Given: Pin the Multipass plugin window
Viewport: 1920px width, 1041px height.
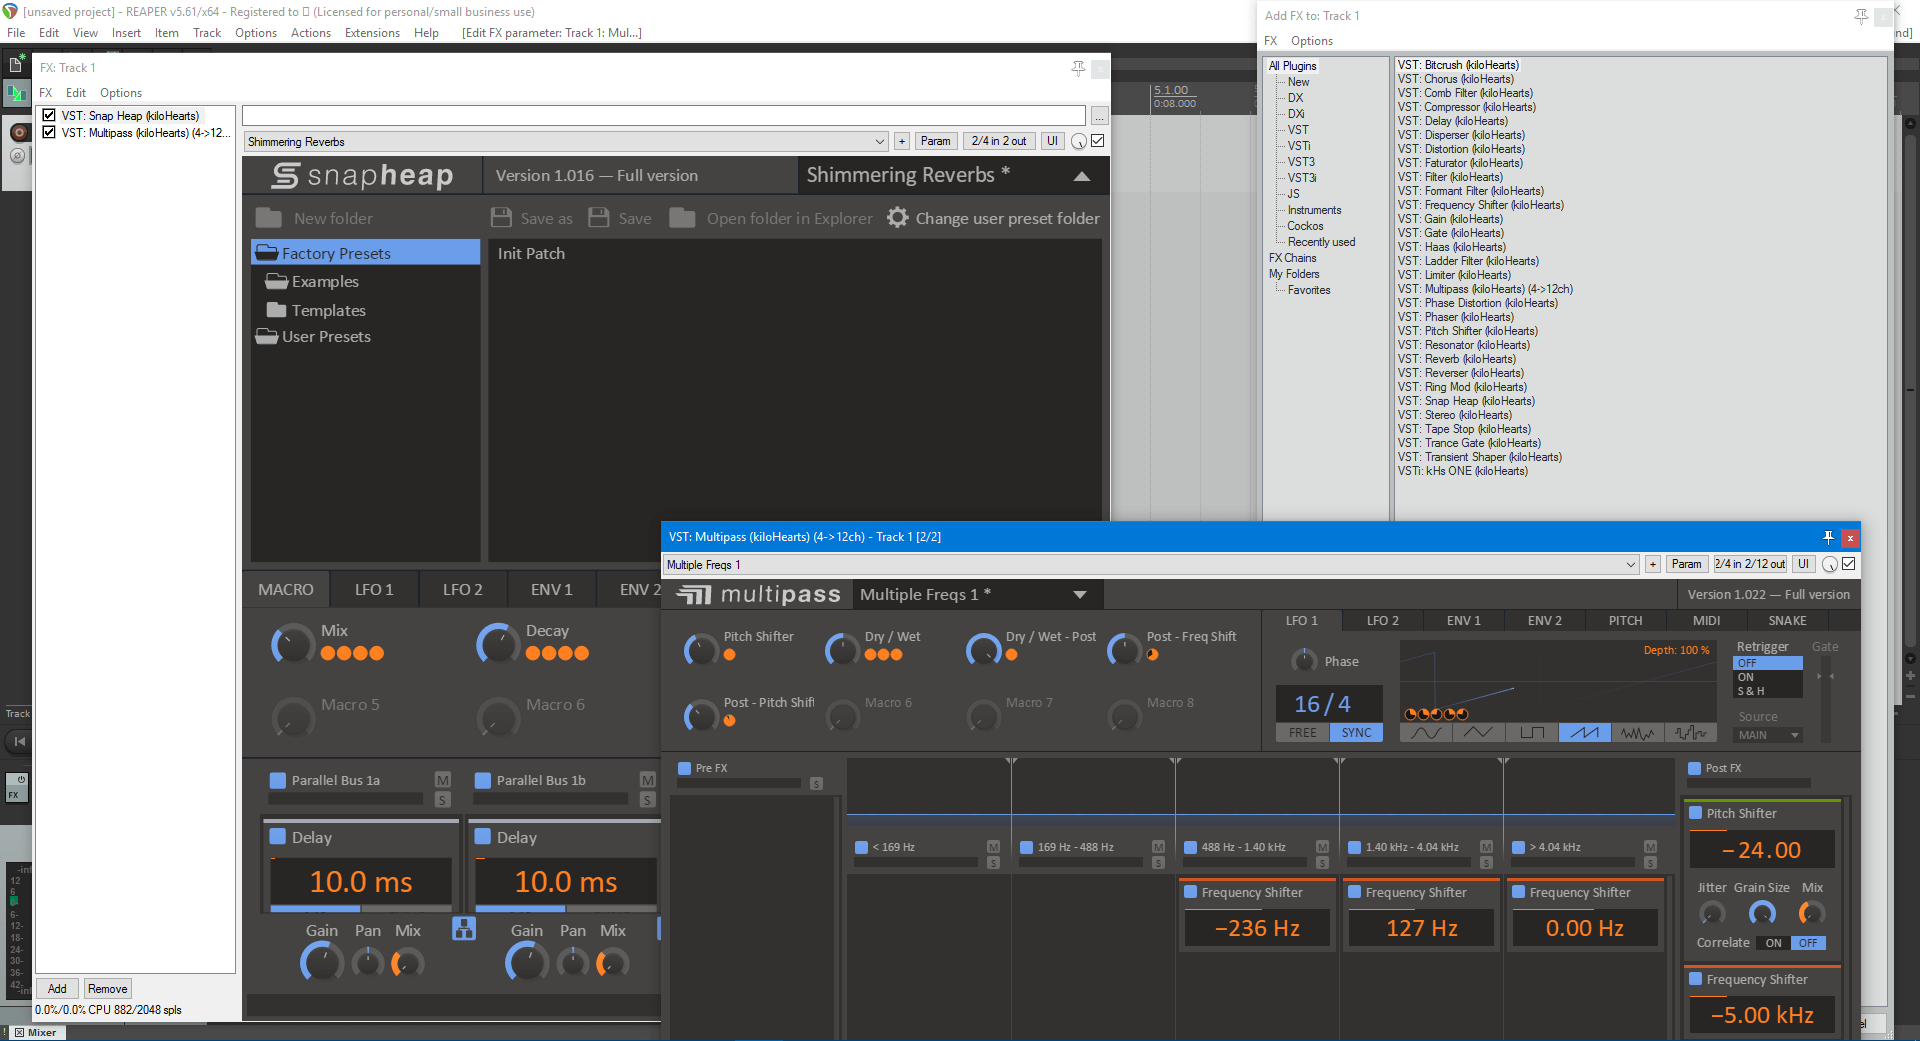Looking at the screenshot, I should (x=1828, y=537).
